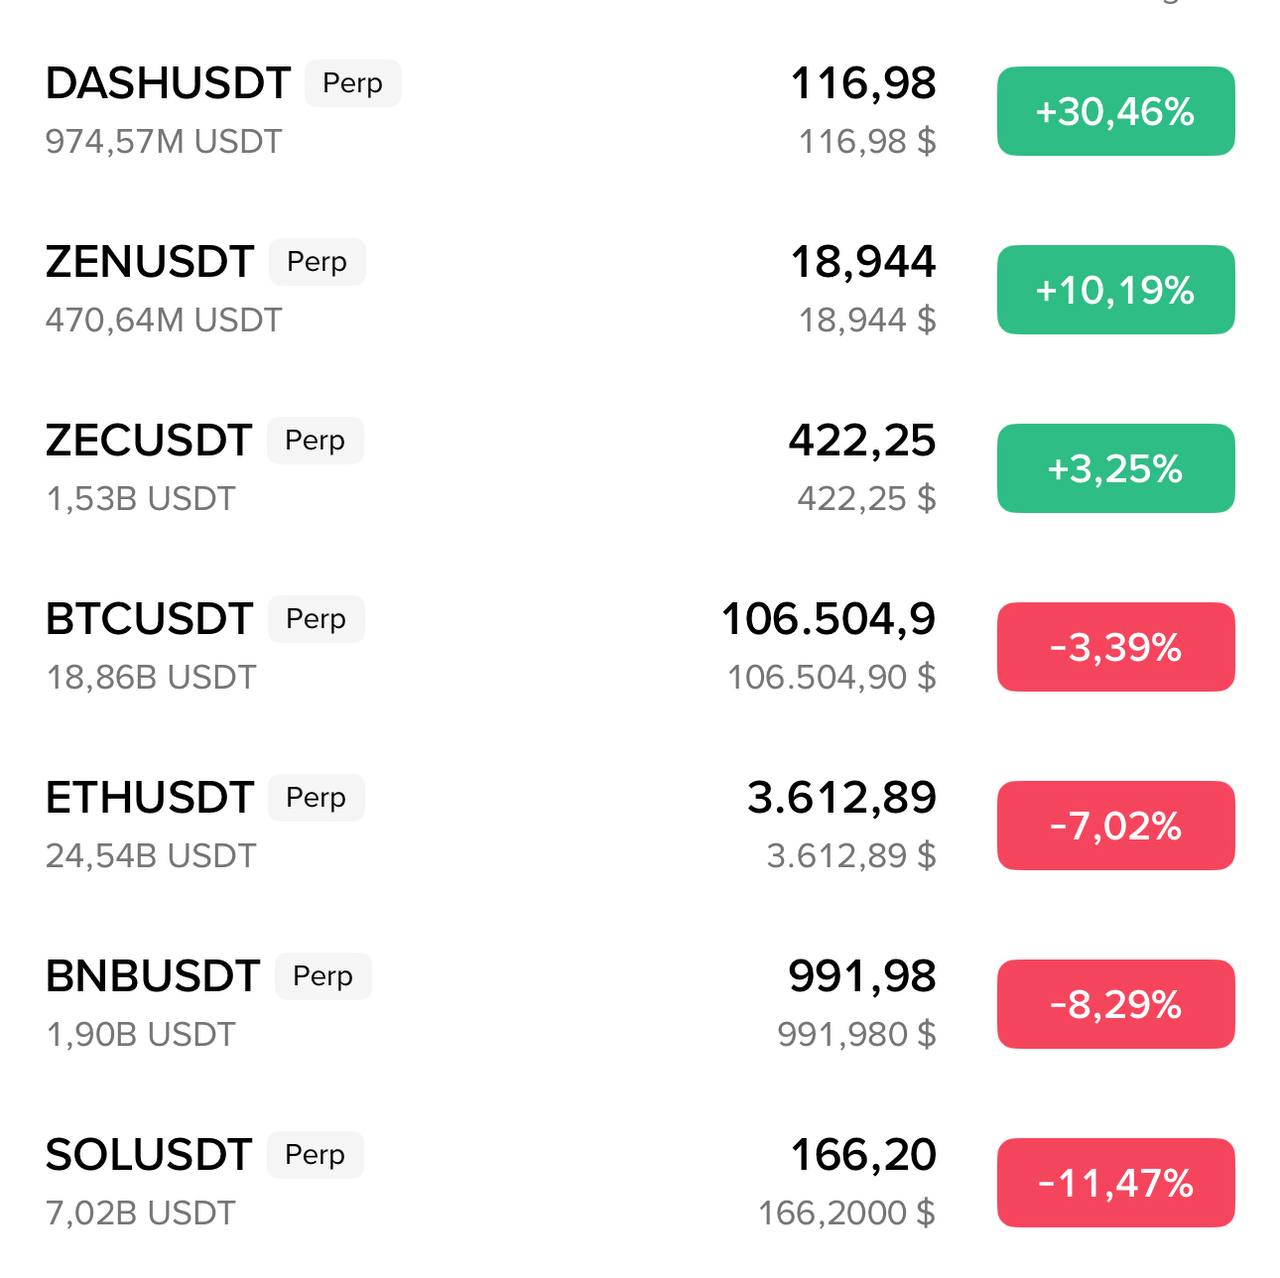
Task: Click the -3,39% red badge
Action: click(1115, 647)
